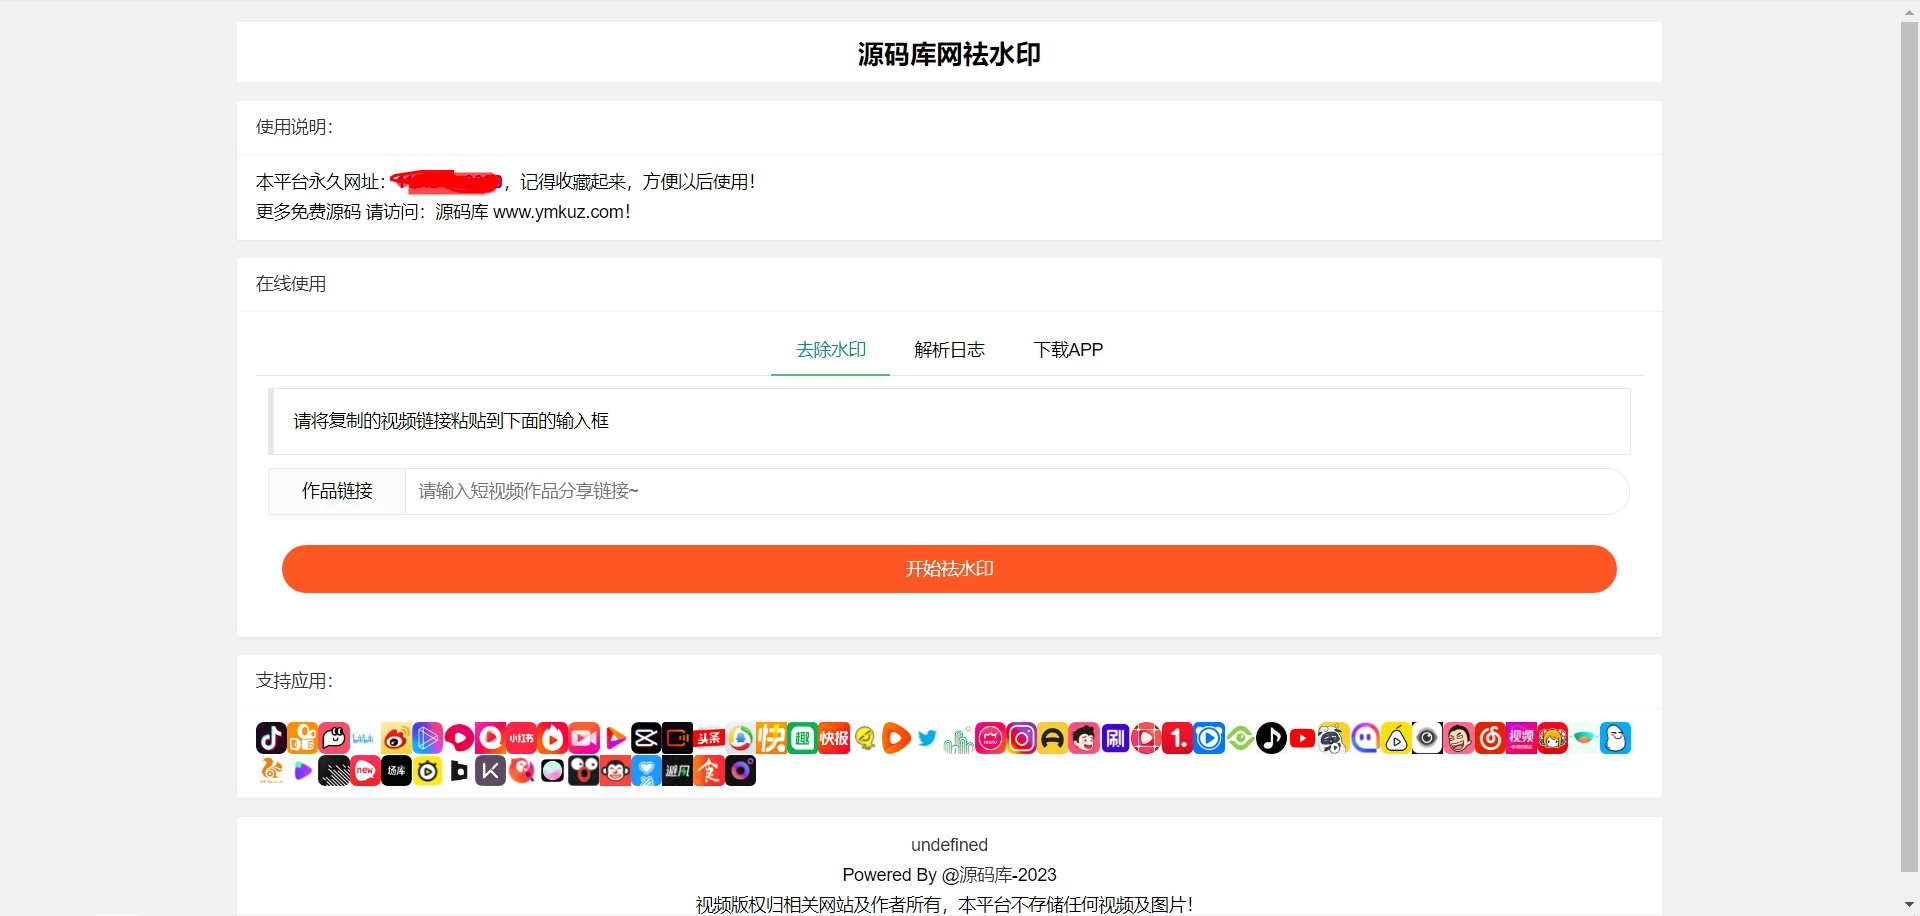This screenshot has width=1920, height=916.
Task: Click the 快报 (Kuaibao) icon
Action: (833, 738)
